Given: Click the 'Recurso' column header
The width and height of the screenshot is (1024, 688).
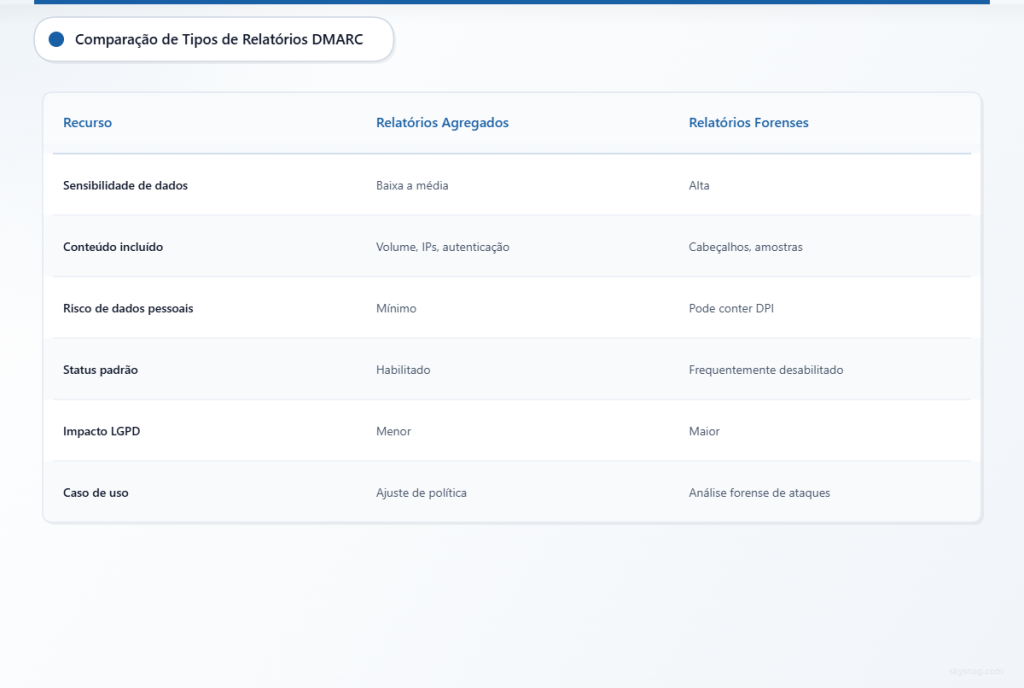Looking at the screenshot, I should coord(88,123).
